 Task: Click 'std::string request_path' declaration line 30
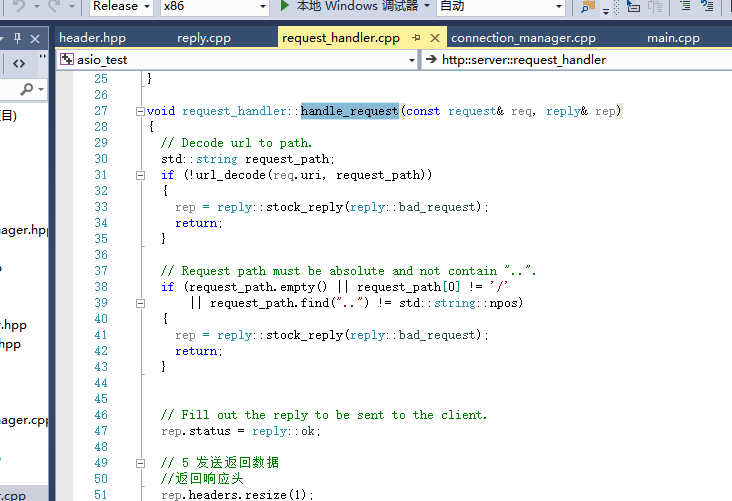pyautogui.click(x=247, y=159)
